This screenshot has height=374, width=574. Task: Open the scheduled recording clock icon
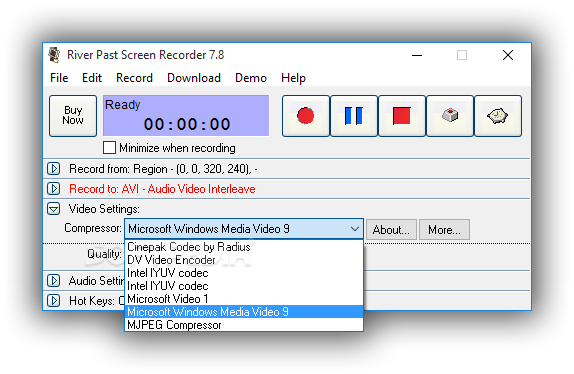pyautogui.click(x=498, y=116)
